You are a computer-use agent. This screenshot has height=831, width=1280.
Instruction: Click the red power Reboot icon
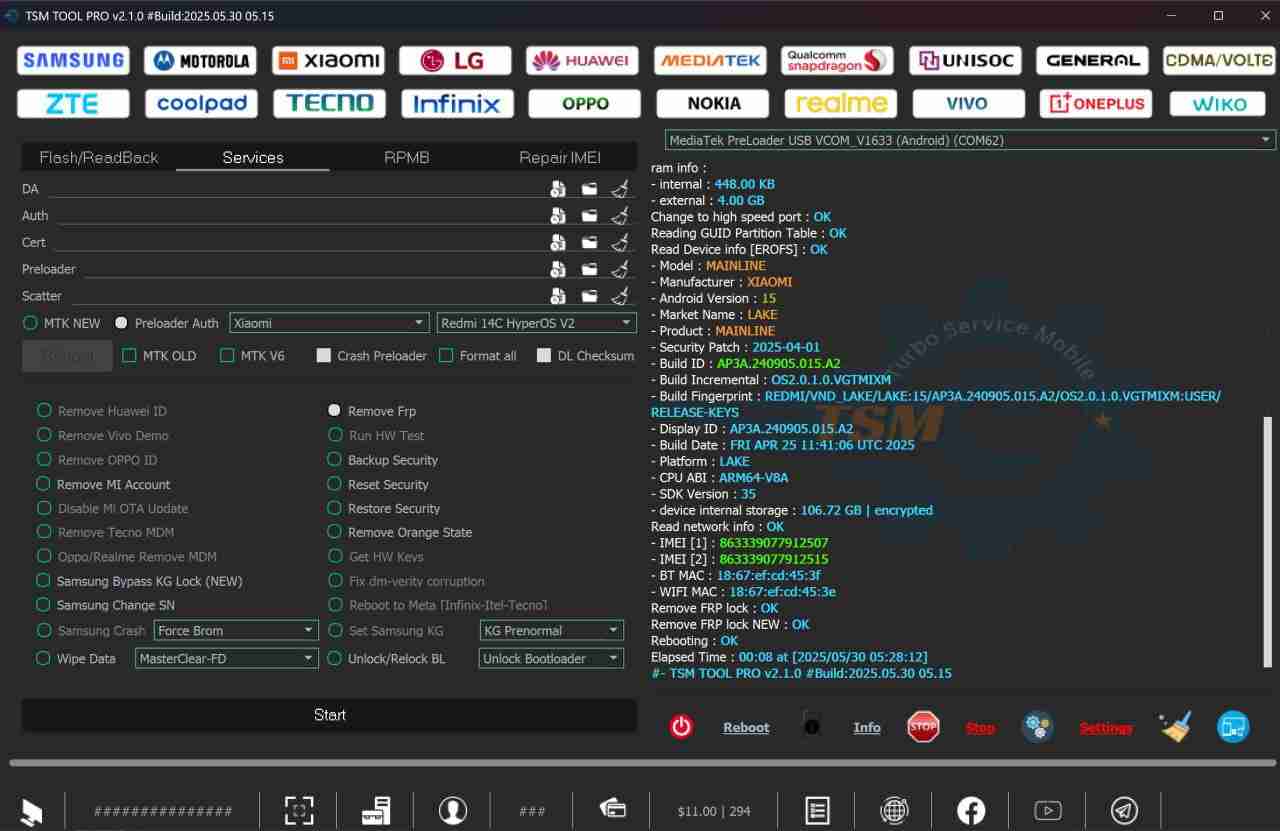click(x=681, y=727)
